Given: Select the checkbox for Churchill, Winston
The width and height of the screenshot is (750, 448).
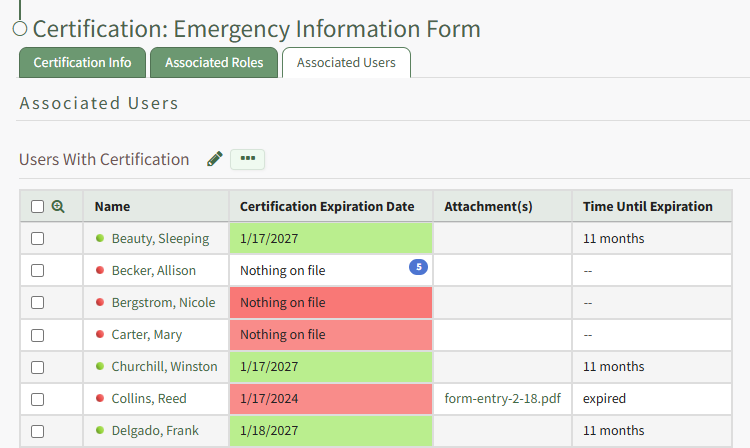Looking at the screenshot, I should click(x=37, y=367).
